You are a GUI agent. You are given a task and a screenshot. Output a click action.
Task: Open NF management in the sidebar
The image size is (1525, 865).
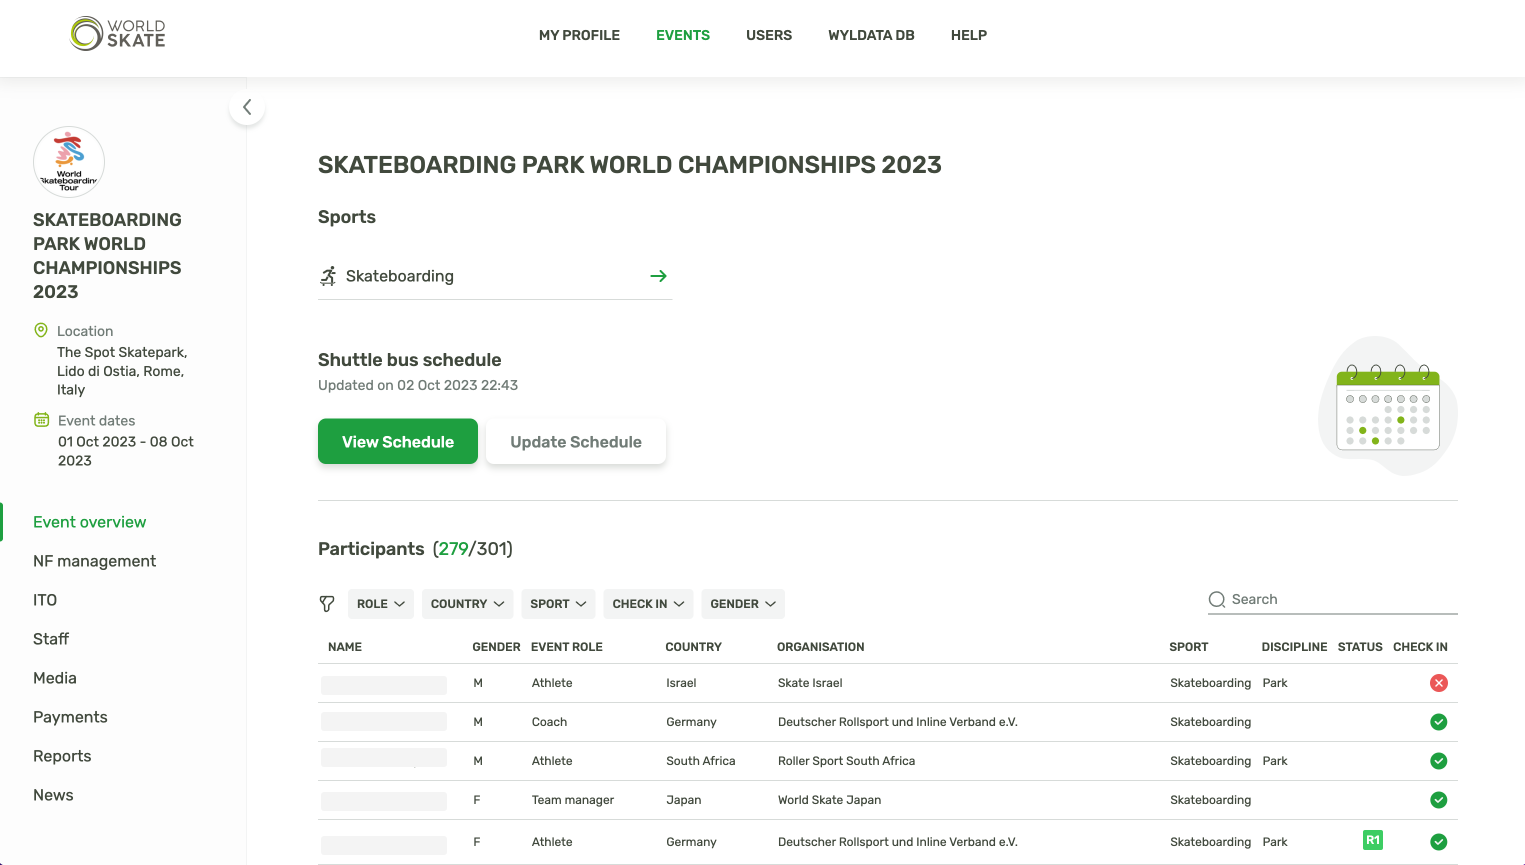click(94, 561)
